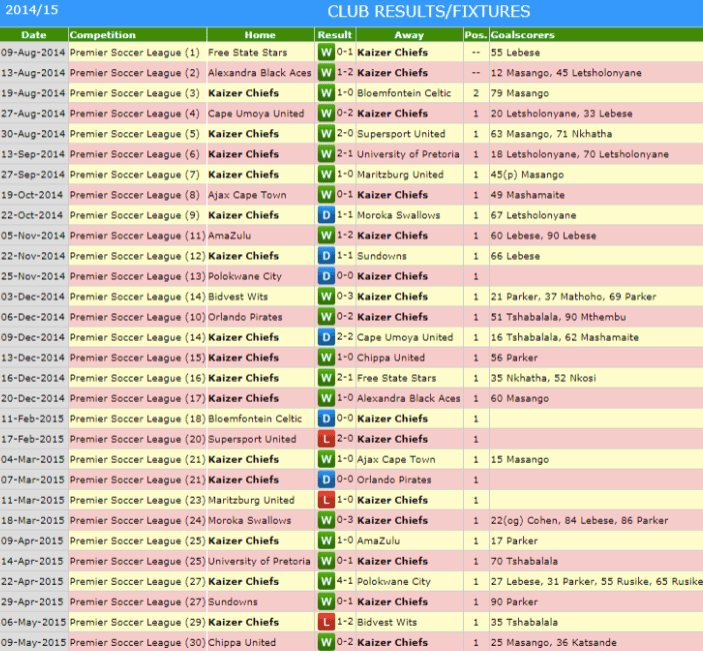Click red L icon in 11-Mar-2015 Maritzburg row
This screenshot has width=703, height=651.
[326, 500]
